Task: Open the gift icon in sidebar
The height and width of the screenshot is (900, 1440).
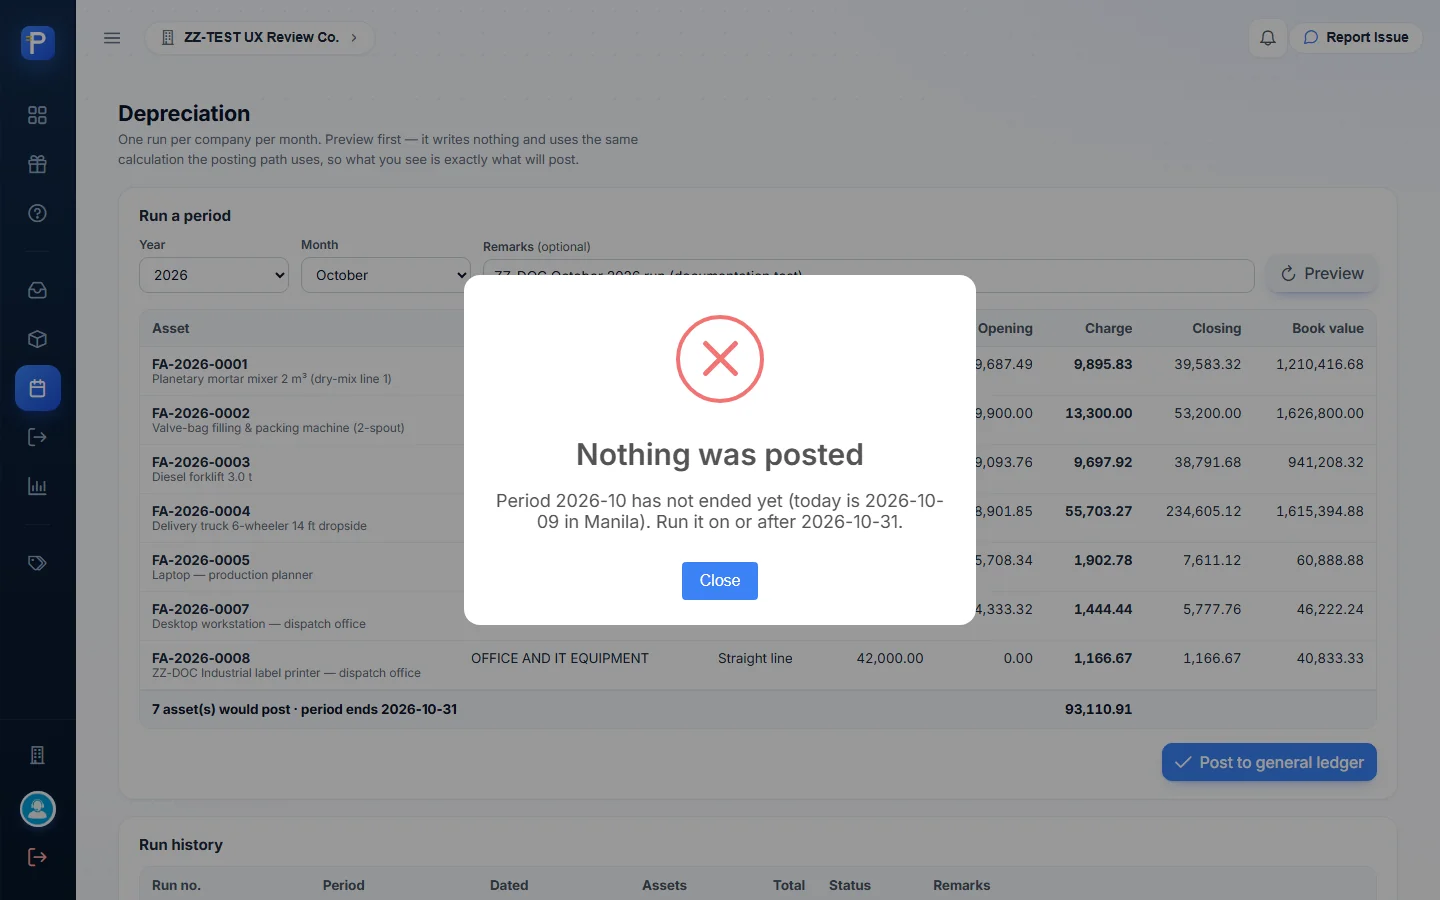Action: pos(37,164)
